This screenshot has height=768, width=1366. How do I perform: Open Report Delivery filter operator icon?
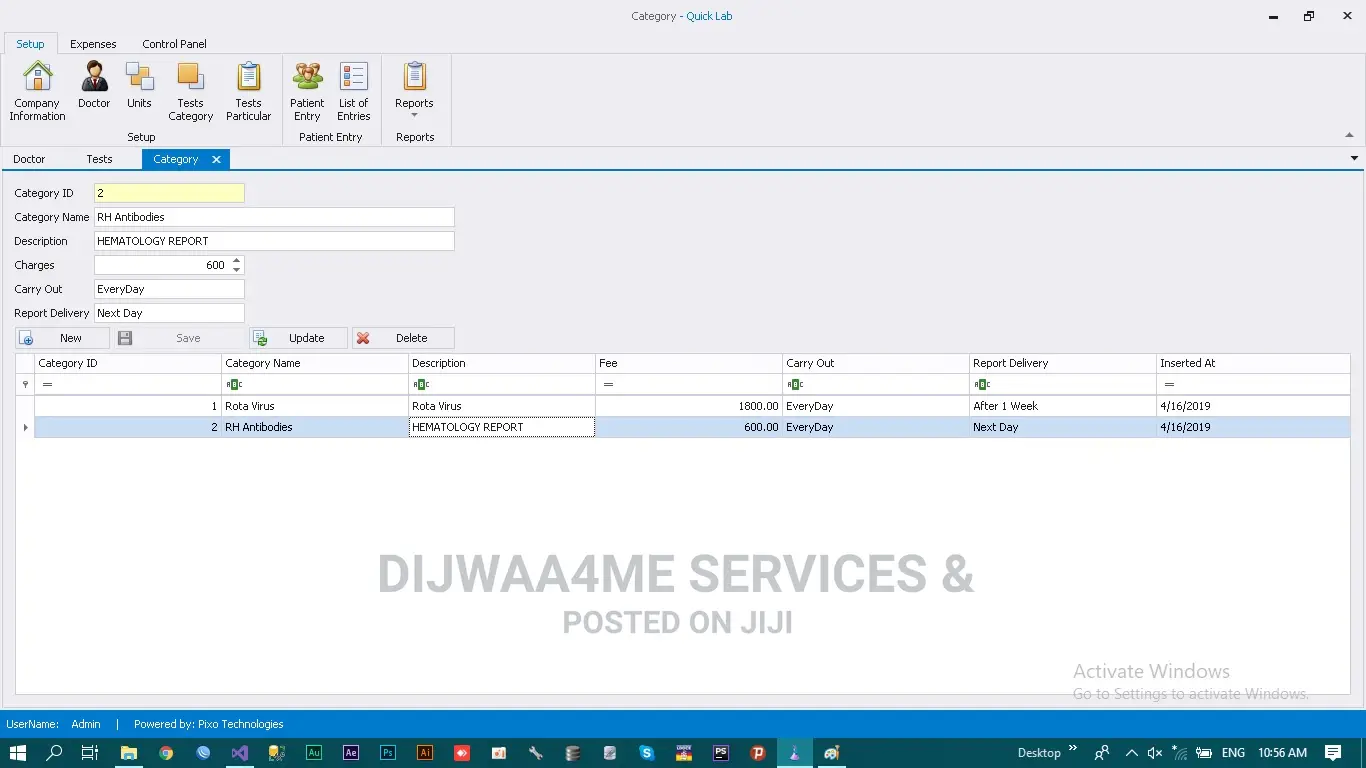(982, 385)
